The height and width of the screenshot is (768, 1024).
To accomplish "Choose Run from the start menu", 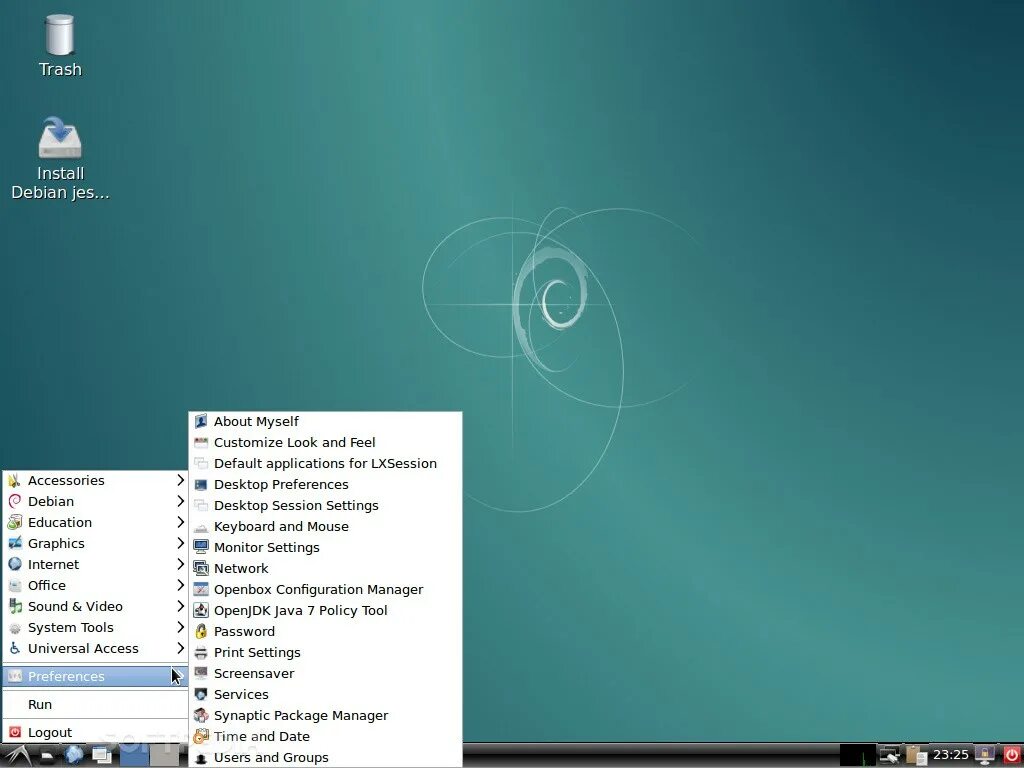I will (95, 704).
